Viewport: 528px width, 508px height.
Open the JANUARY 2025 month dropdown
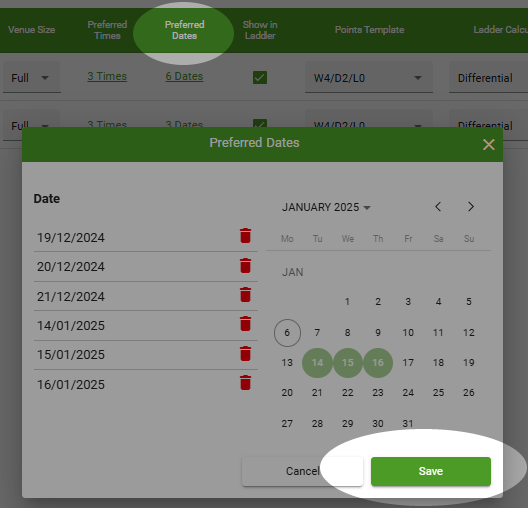coord(326,207)
